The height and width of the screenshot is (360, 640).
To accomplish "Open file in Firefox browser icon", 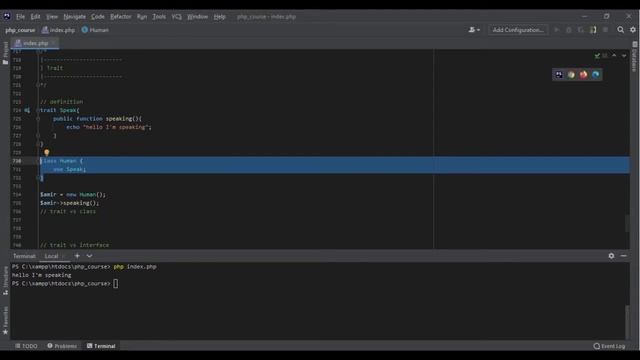I will pos(583,75).
